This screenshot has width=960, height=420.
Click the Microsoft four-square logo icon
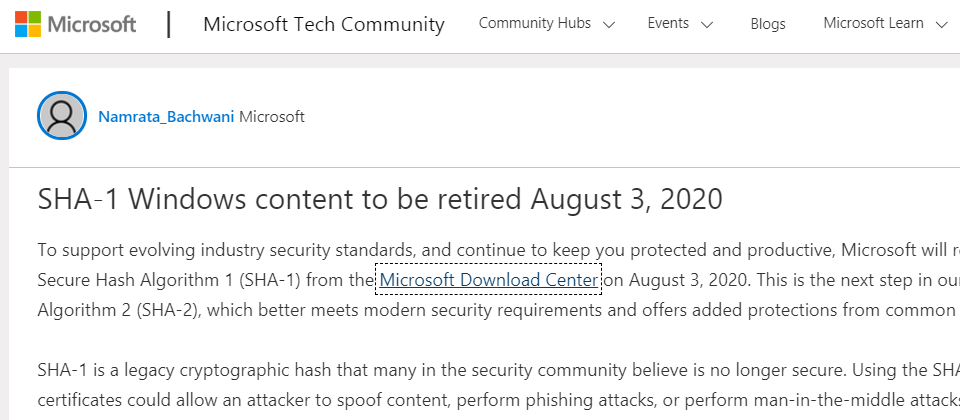click(x=28, y=24)
